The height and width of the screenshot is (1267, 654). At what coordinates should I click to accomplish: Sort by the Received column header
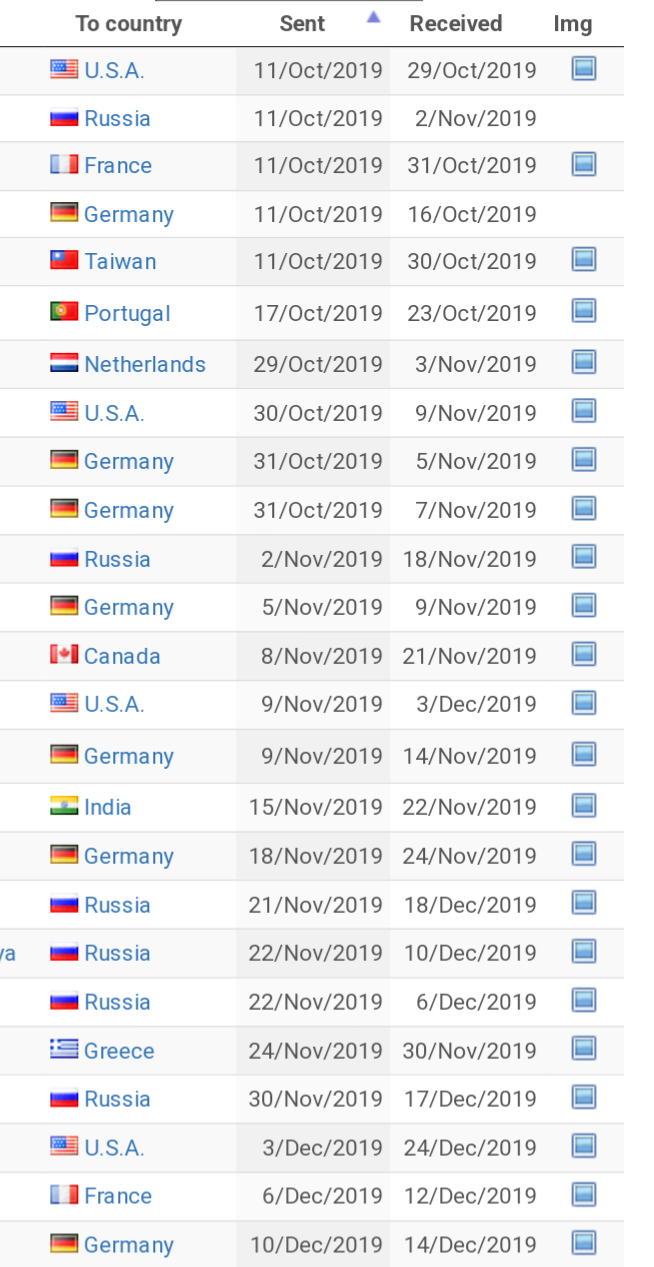tap(456, 24)
